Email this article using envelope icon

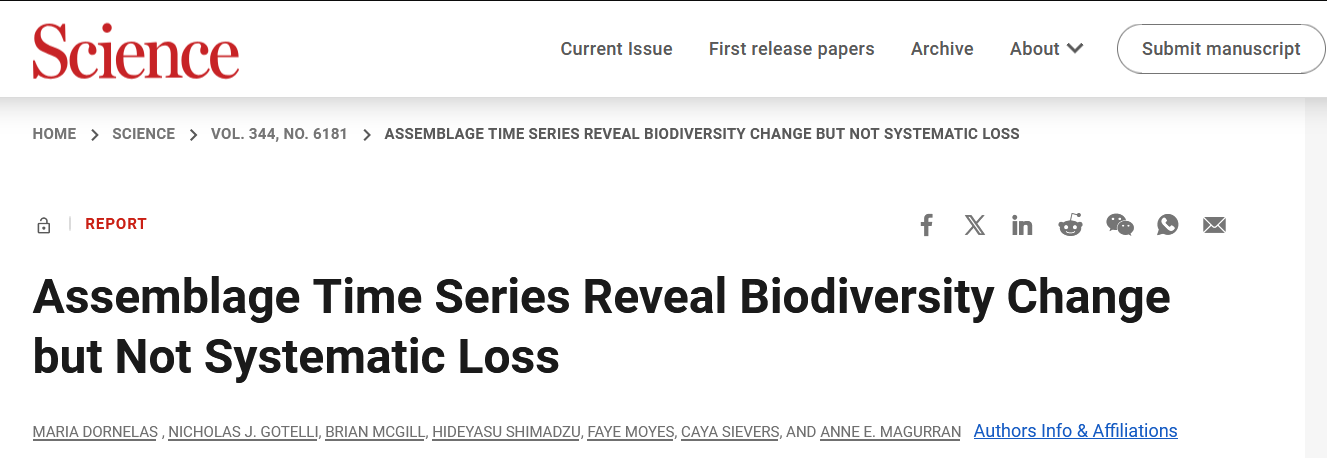[x=1214, y=225]
